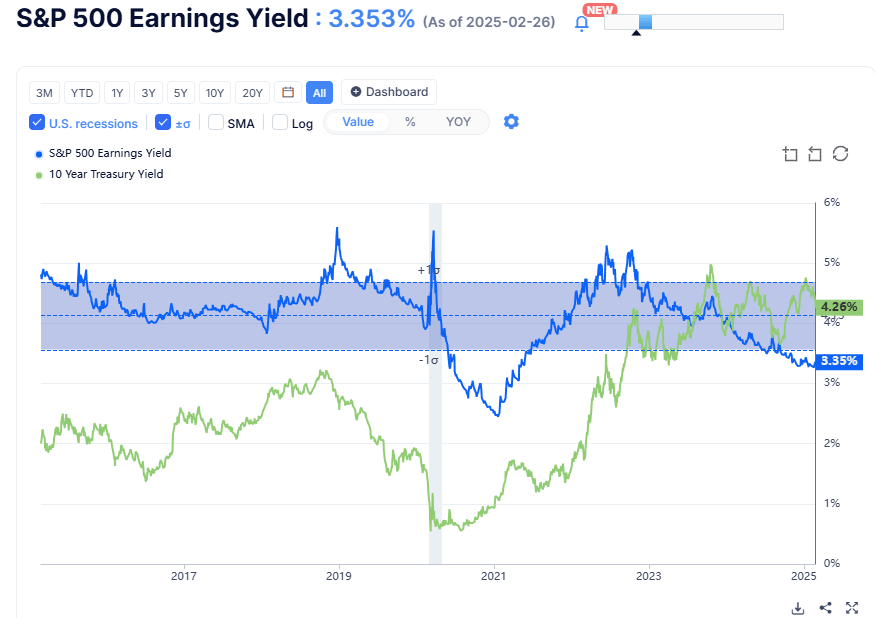Uncheck the ±σ bands option
875x618 pixels.
[x=163, y=122]
